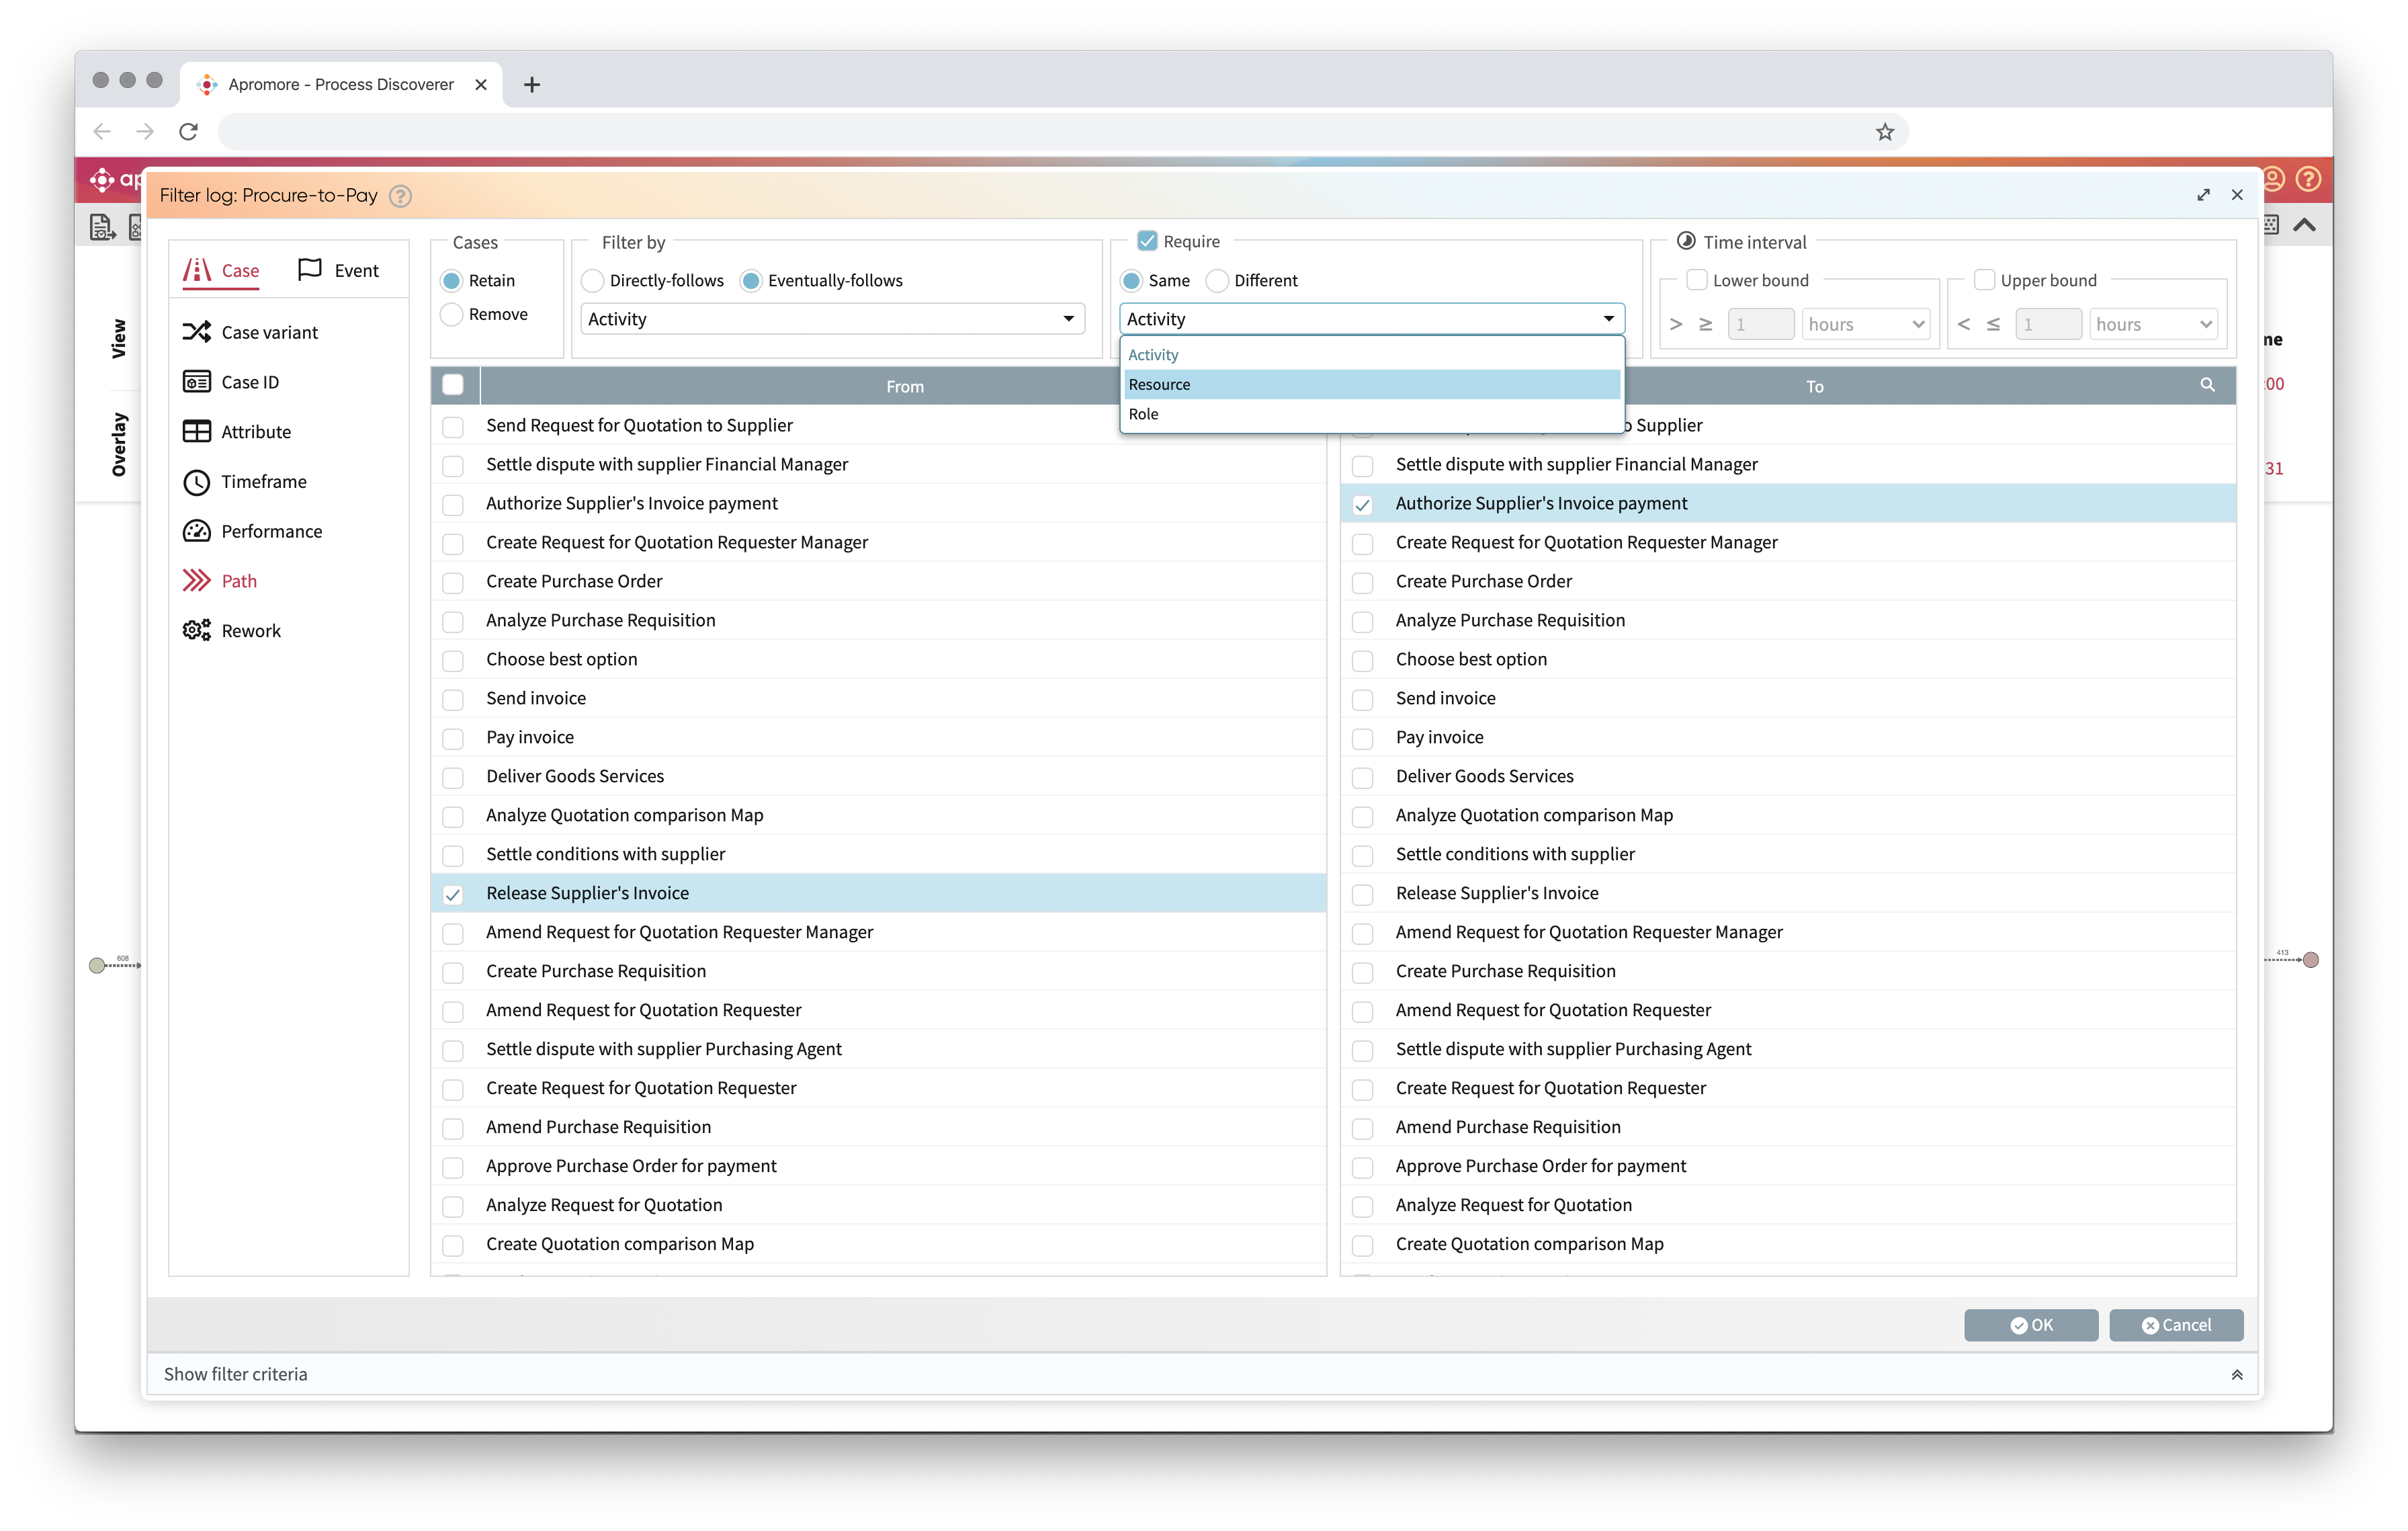The image size is (2408, 1531).
Task: Click the Case ID icon in sidebar
Action: click(197, 381)
